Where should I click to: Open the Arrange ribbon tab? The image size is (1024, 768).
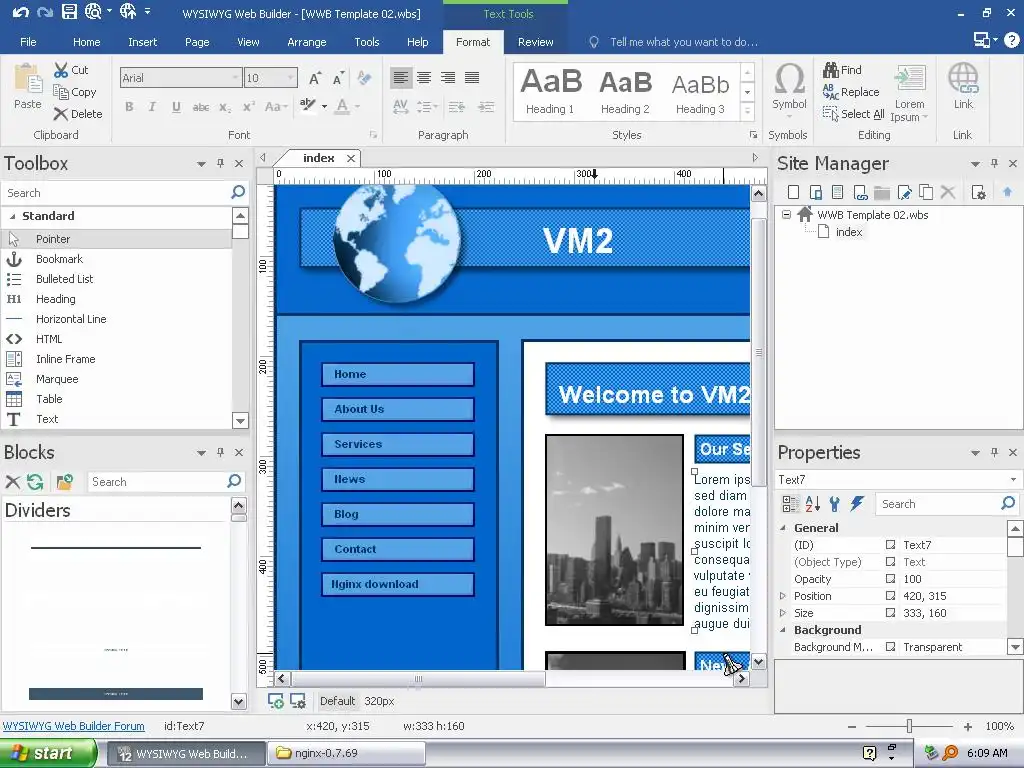click(306, 42)
